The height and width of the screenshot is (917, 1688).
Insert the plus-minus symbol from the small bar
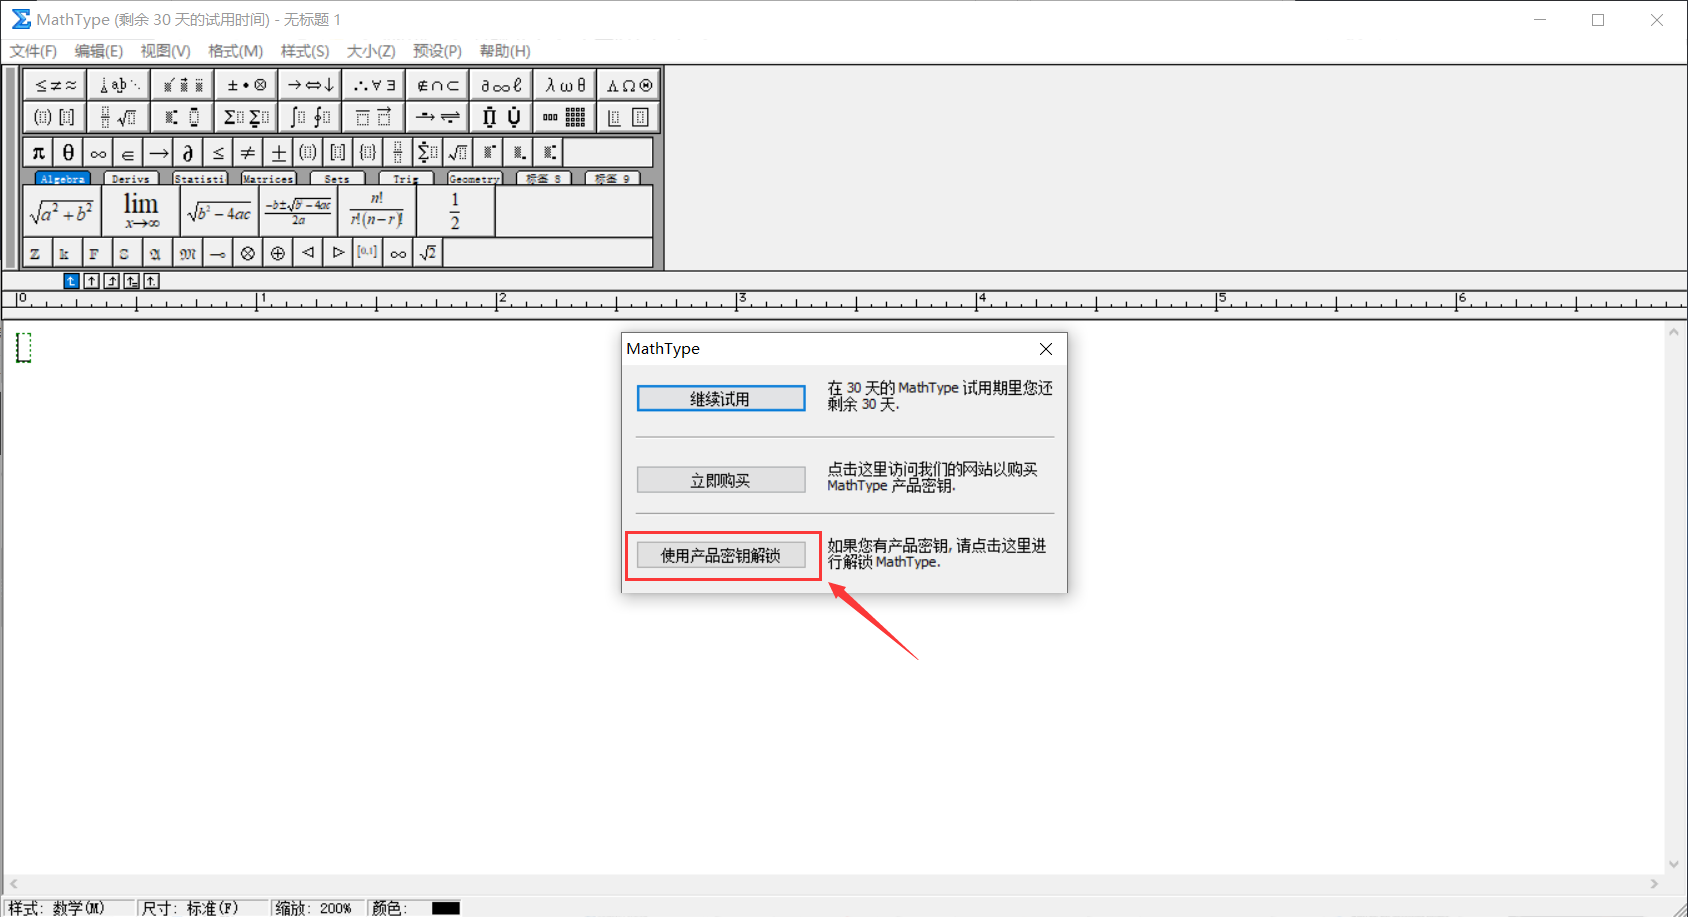[278, 153]
